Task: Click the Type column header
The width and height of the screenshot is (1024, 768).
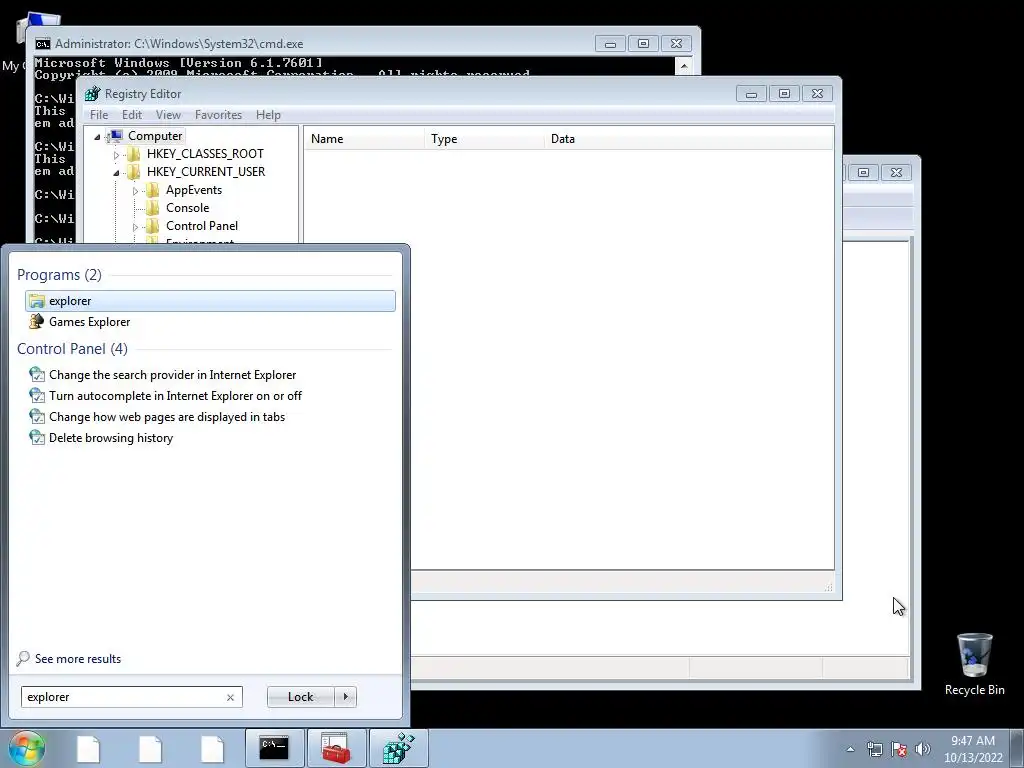Action: point(484,138)
